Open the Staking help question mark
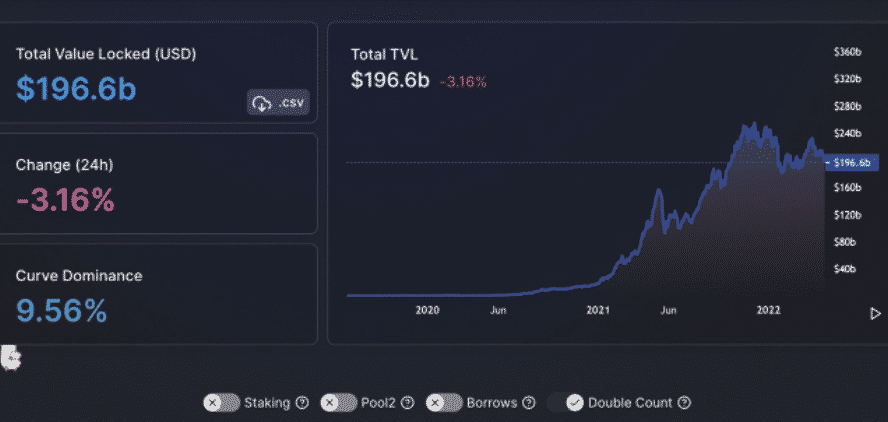This screenshot has width=888, height=422. [x=301, y=403]
